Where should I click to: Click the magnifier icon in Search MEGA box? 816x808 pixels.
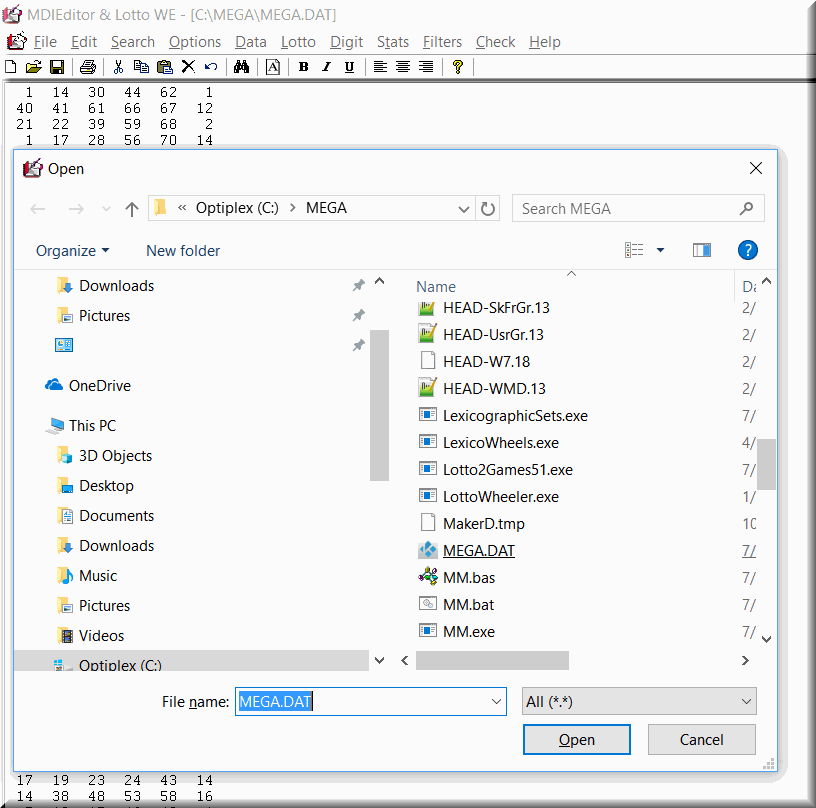tap(746, 209)
